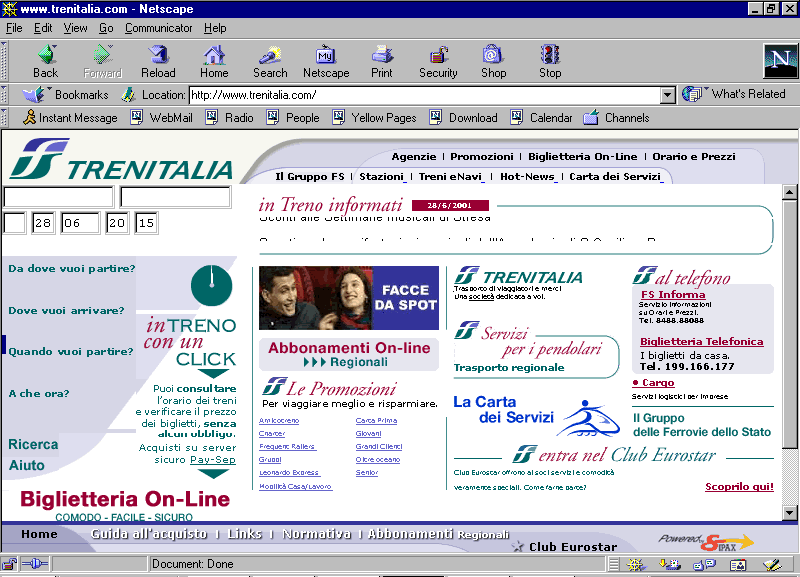Click the page scrollbar down arrow
Image resolution: width=800 pixels, height=577 pixels.
(789, 513)
